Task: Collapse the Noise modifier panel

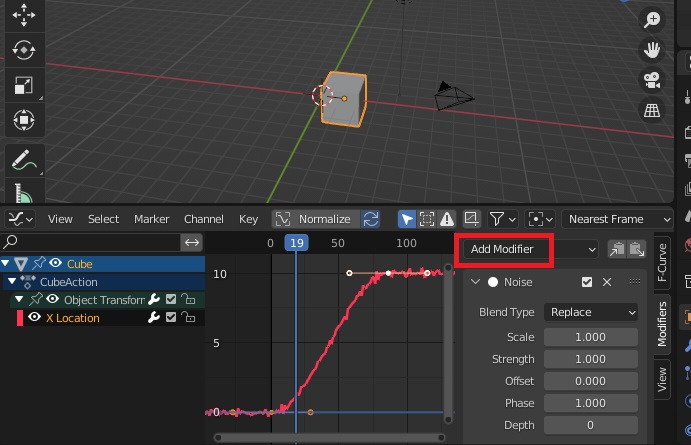Action: point(475,282)
